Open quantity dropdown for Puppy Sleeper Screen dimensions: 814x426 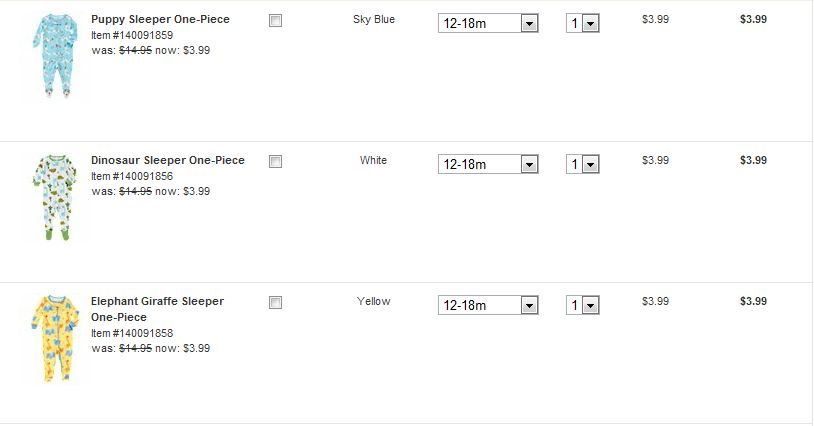pyautogui.click(x=582, y=23)
